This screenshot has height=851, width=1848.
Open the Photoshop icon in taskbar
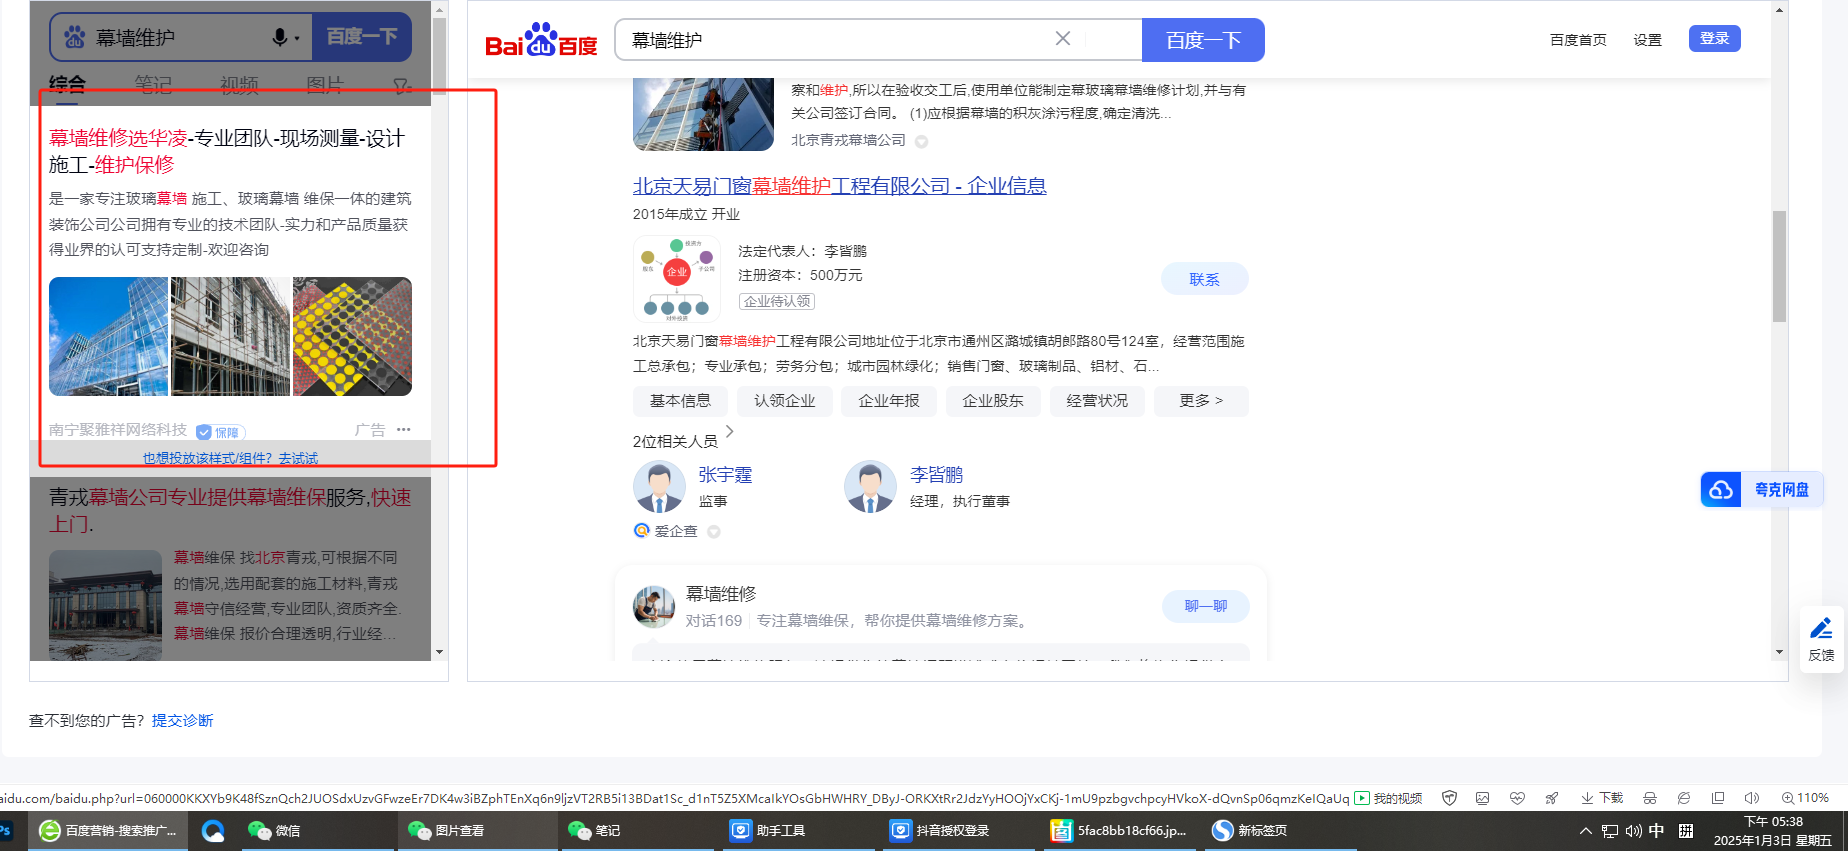[5, 831]
